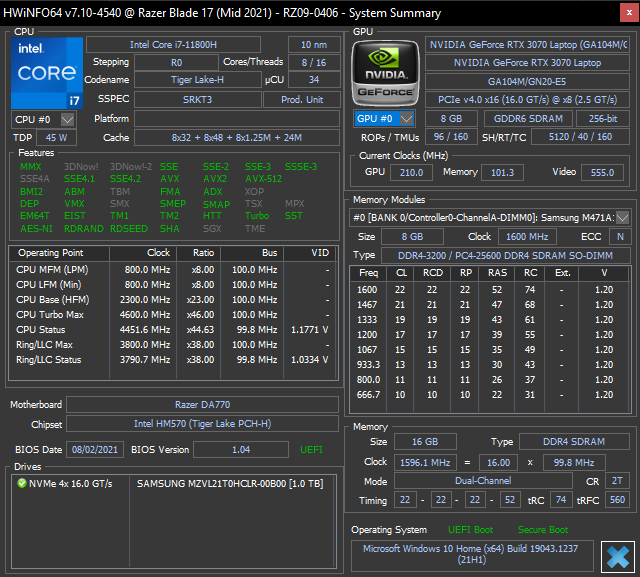Click the Intel Core i7 logo
Viewport: 640px width, 577px height.
click(45, 72)
